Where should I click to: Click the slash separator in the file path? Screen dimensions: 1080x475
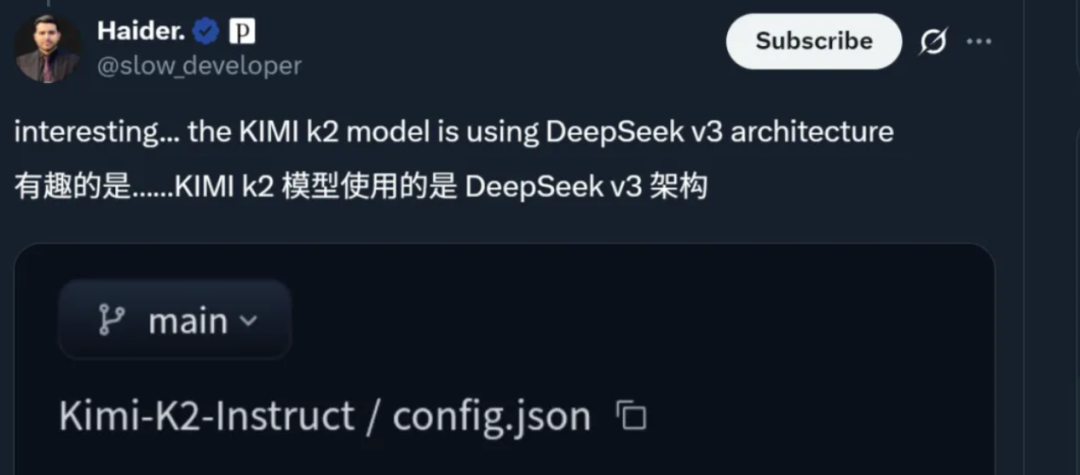tap(373, 417)
